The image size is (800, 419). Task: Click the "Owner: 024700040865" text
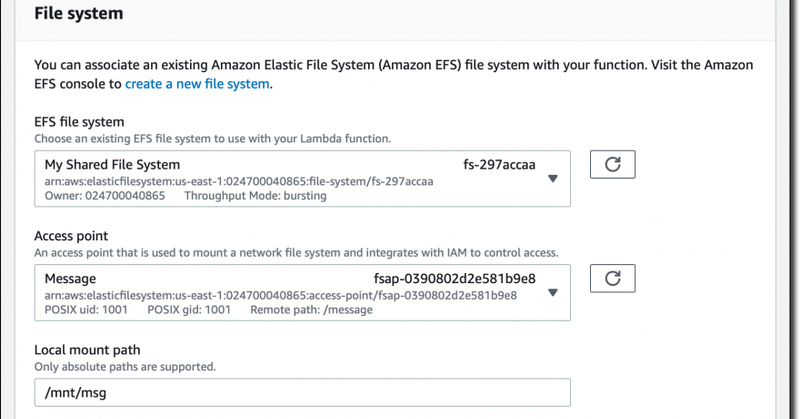[105, 196]
